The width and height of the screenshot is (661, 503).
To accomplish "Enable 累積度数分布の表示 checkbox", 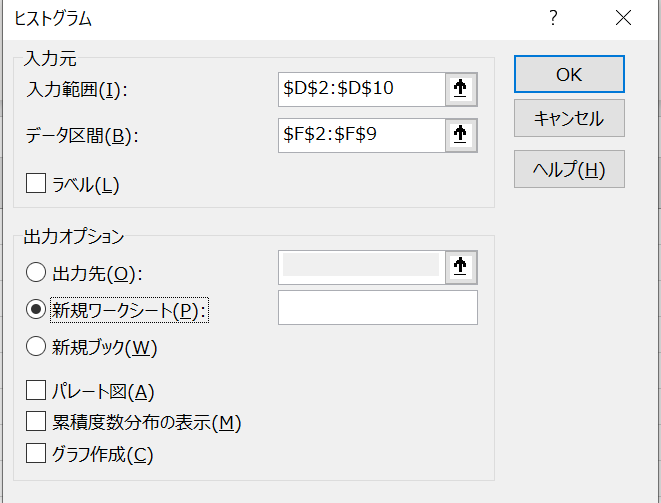I will tap(37, 422).
